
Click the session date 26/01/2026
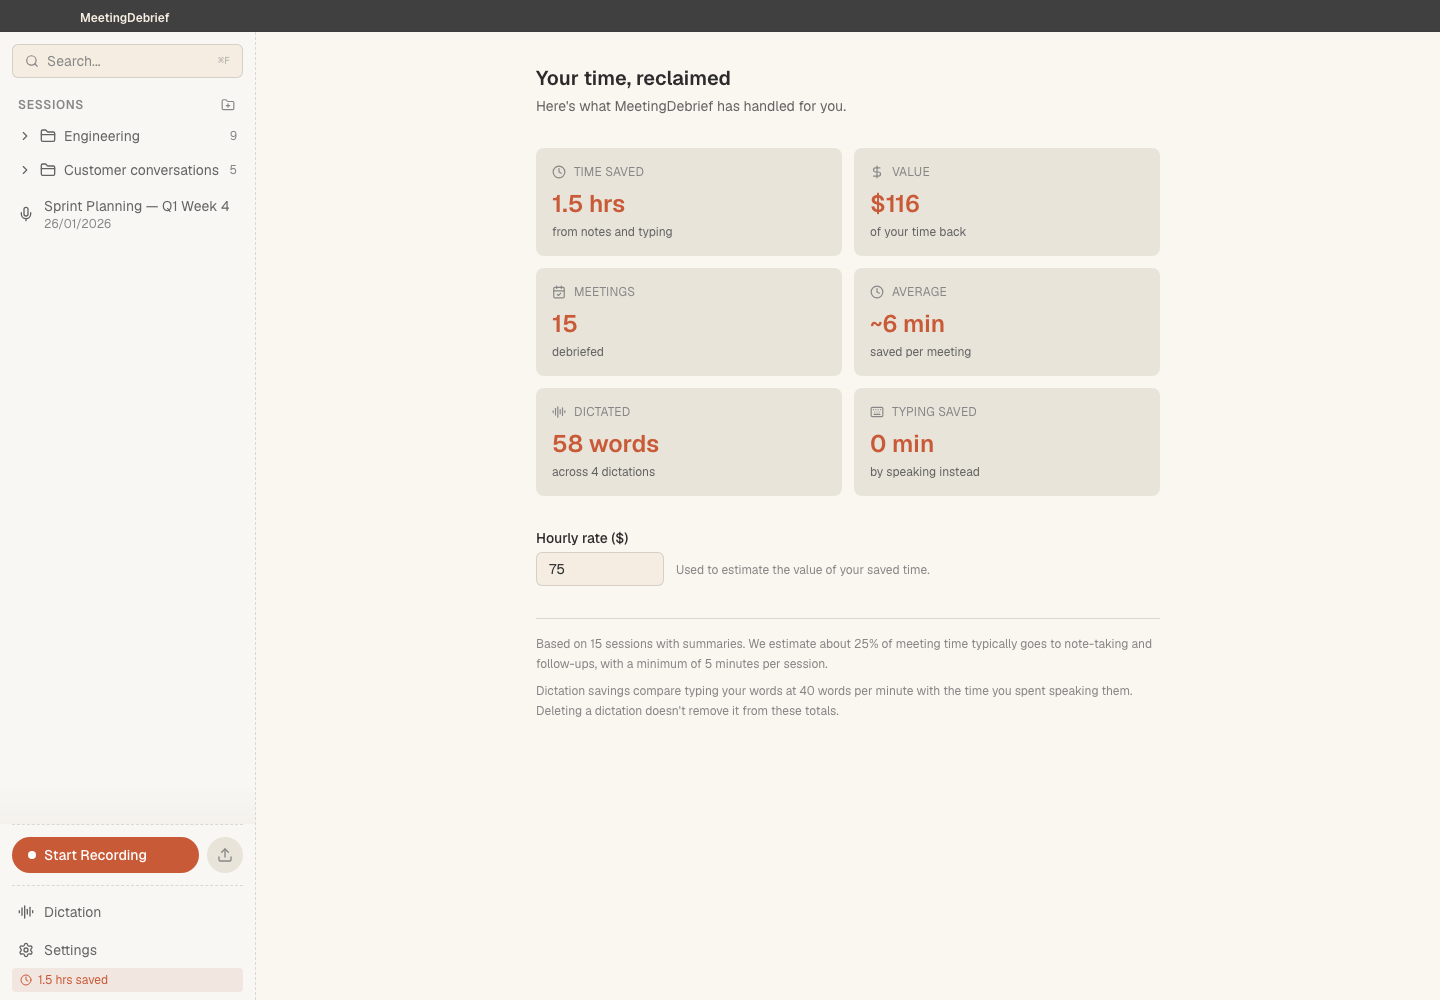(77, 224)
